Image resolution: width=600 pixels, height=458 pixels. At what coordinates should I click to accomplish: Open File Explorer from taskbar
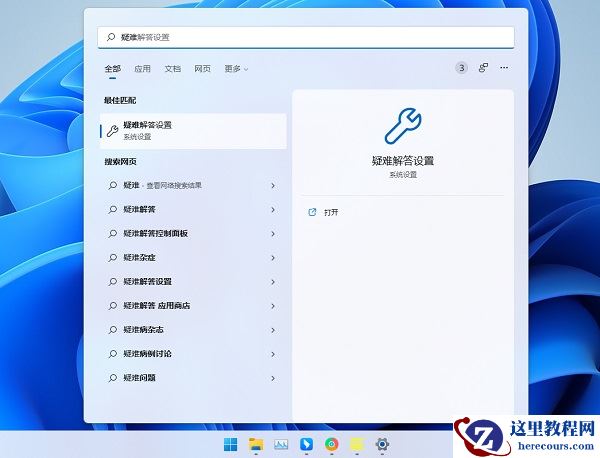tap(256, 444)
